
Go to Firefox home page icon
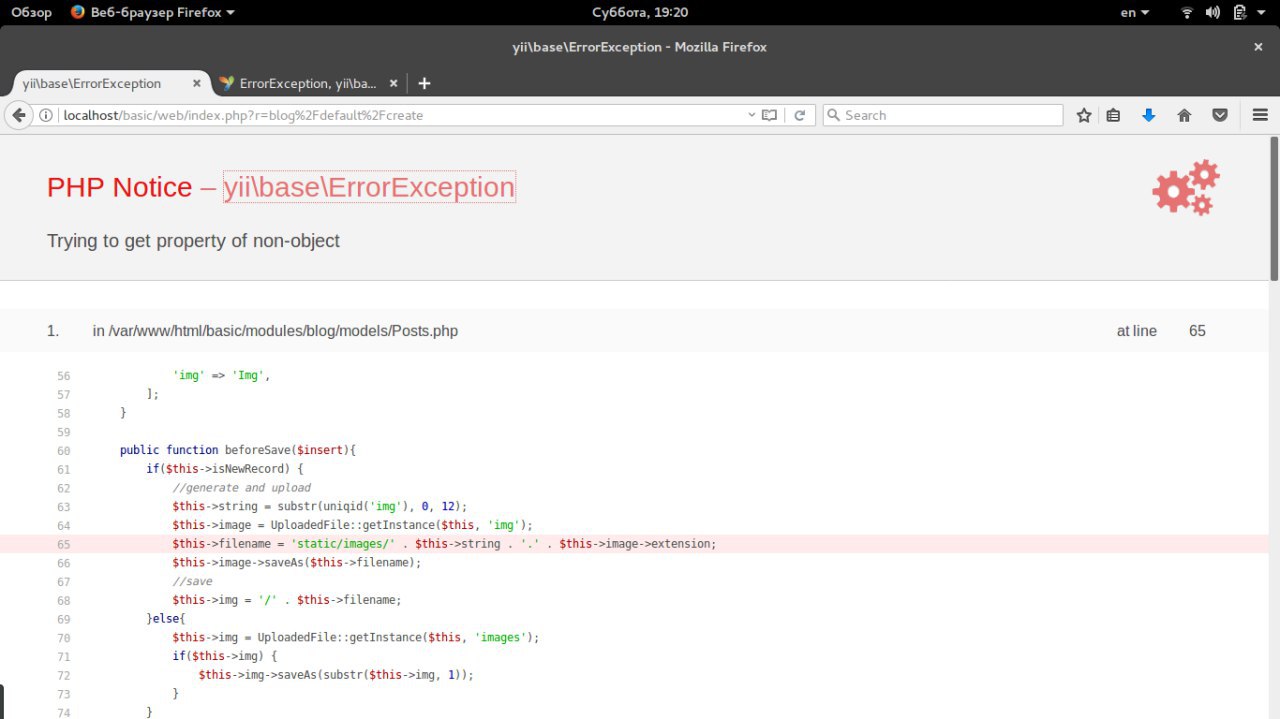click(1184, 115)
